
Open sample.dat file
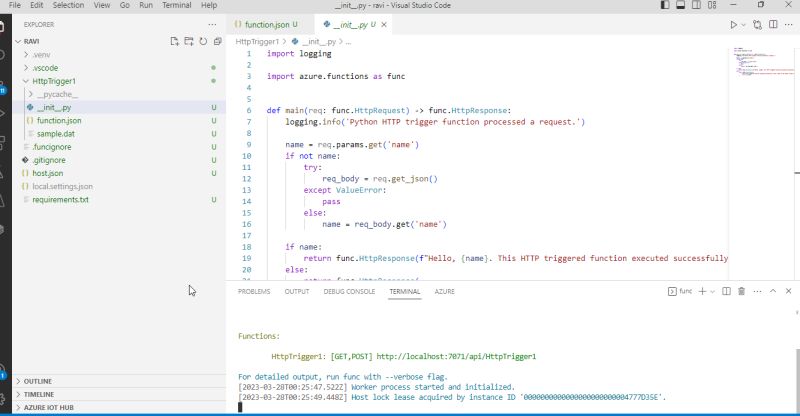(118, 134)
